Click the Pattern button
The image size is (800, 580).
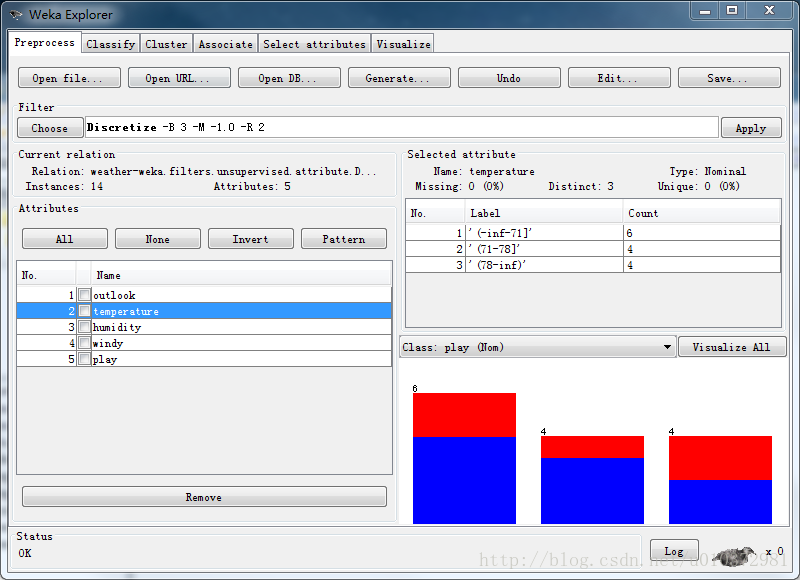click(x=344, y=239)
